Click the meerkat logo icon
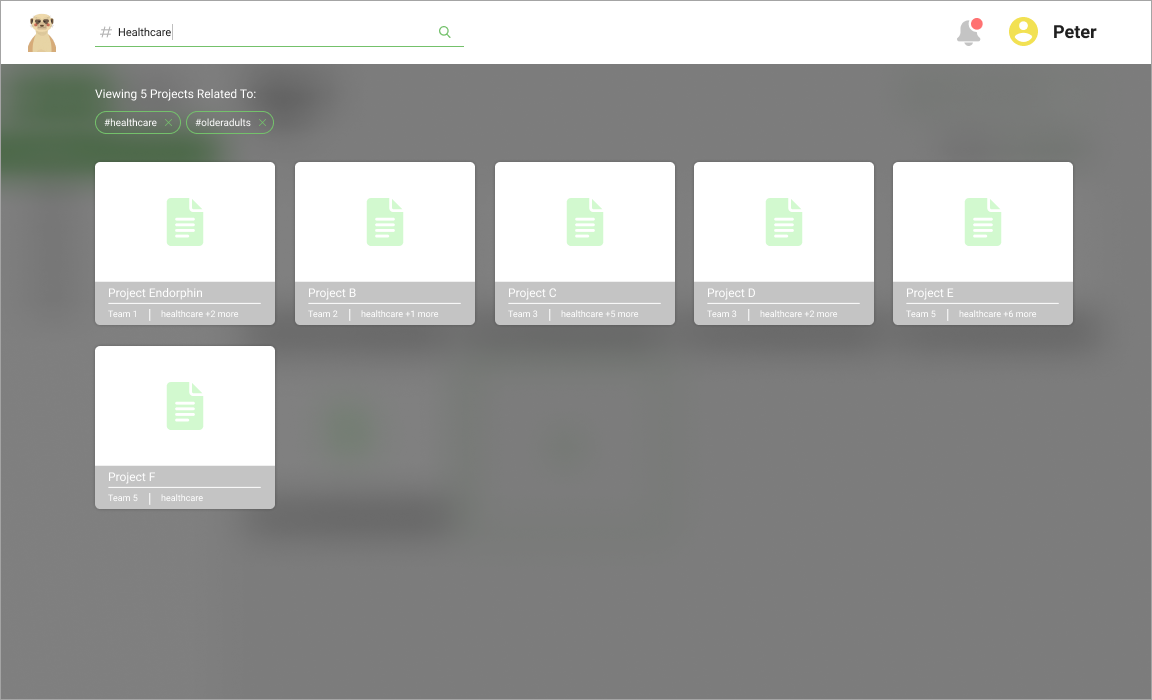The image size is (1152, 700). coord(42,32)
